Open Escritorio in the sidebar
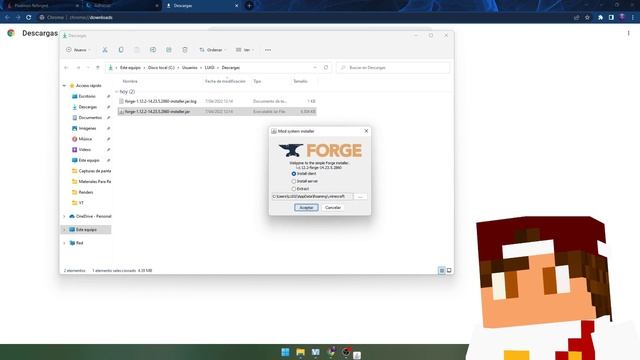This screenshot has width=640, height=360. pos(87,96)
